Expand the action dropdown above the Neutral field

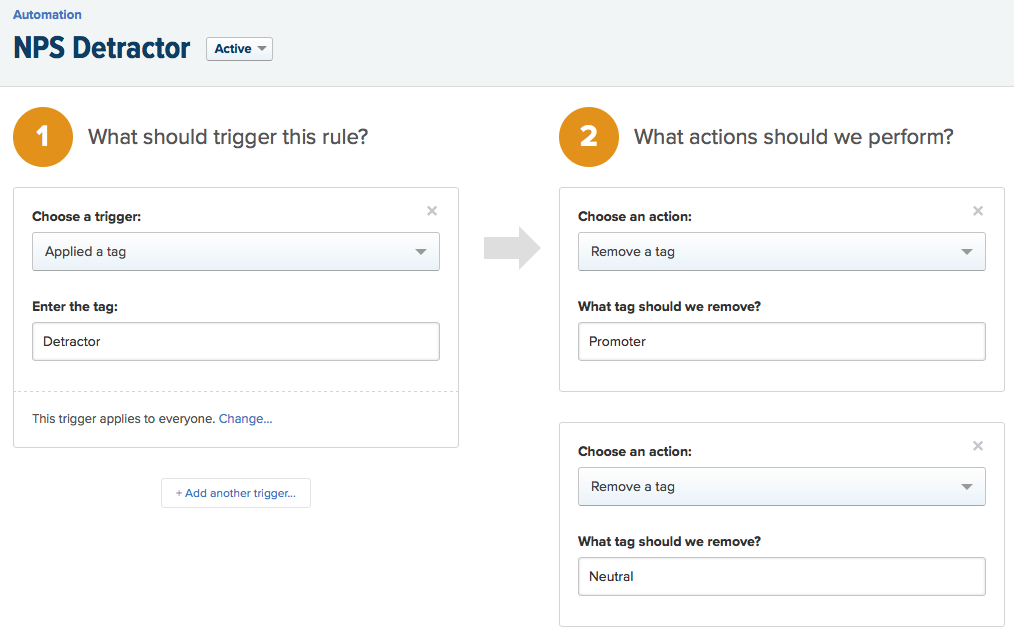point(781,487)
